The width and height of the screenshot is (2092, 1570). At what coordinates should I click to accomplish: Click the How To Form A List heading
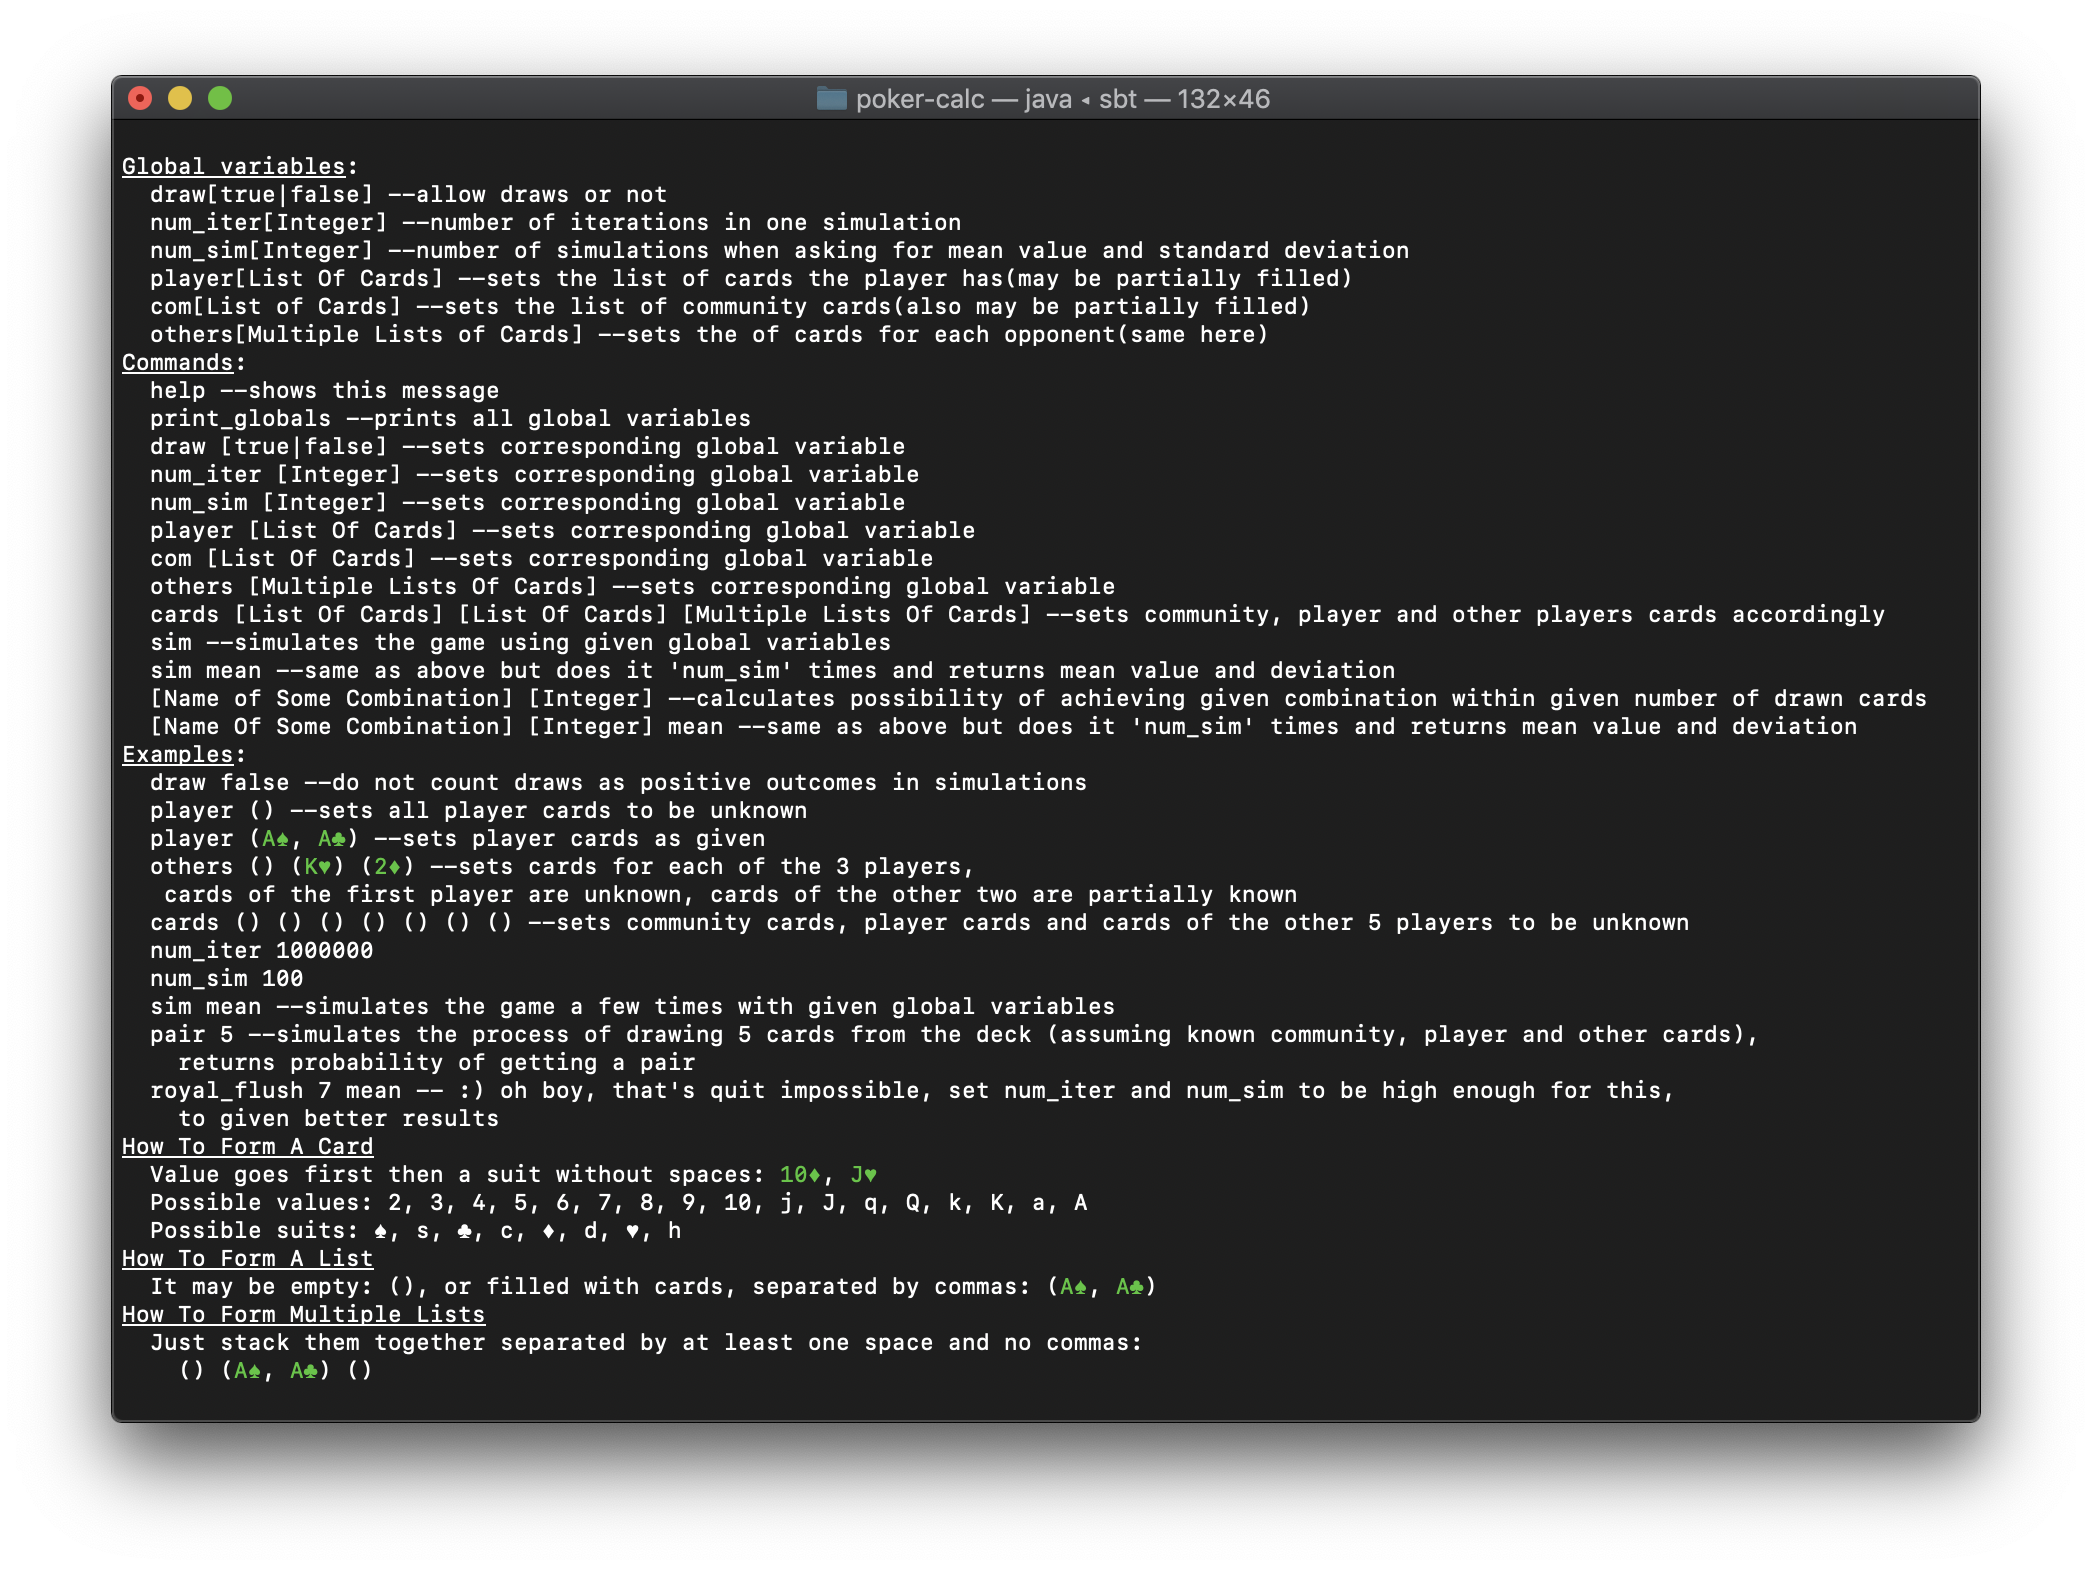pos(247,1259)
